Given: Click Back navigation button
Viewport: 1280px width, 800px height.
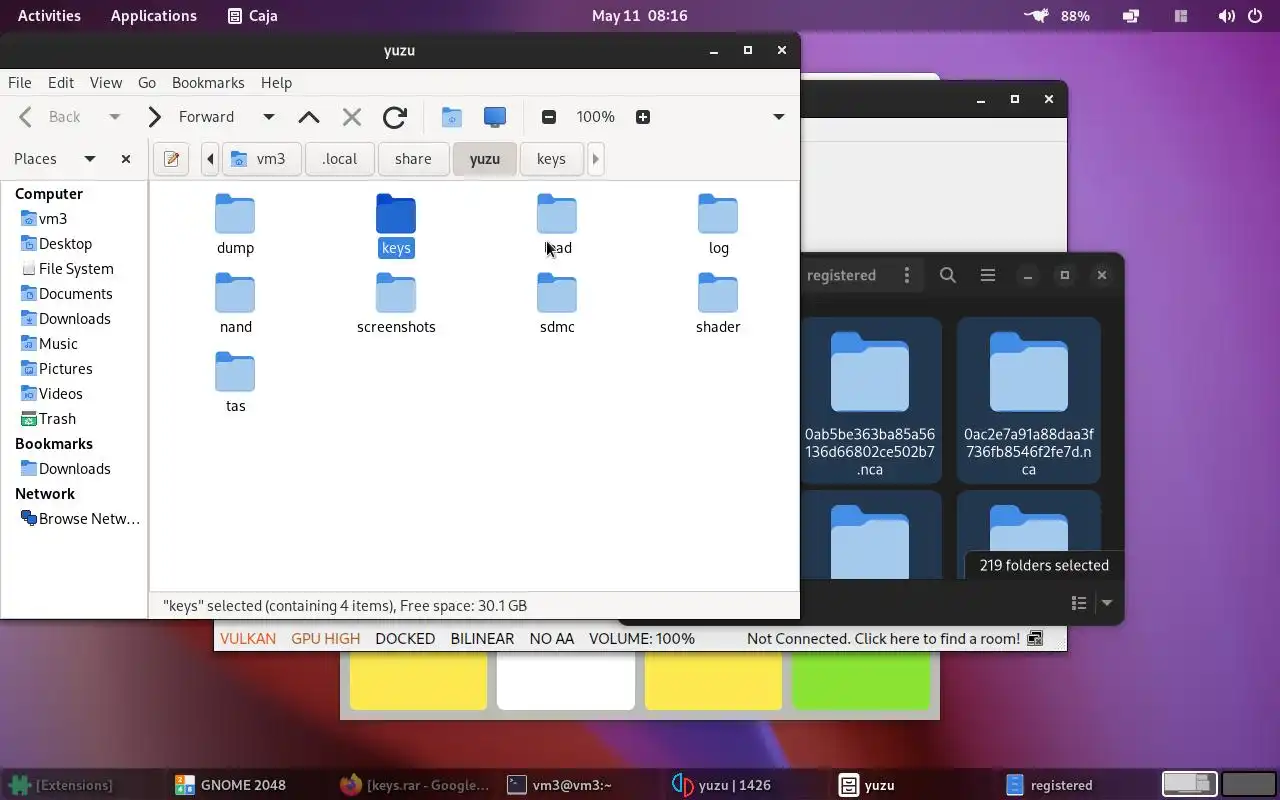Looking at the screenshot, I should click(x=52, y=117).
